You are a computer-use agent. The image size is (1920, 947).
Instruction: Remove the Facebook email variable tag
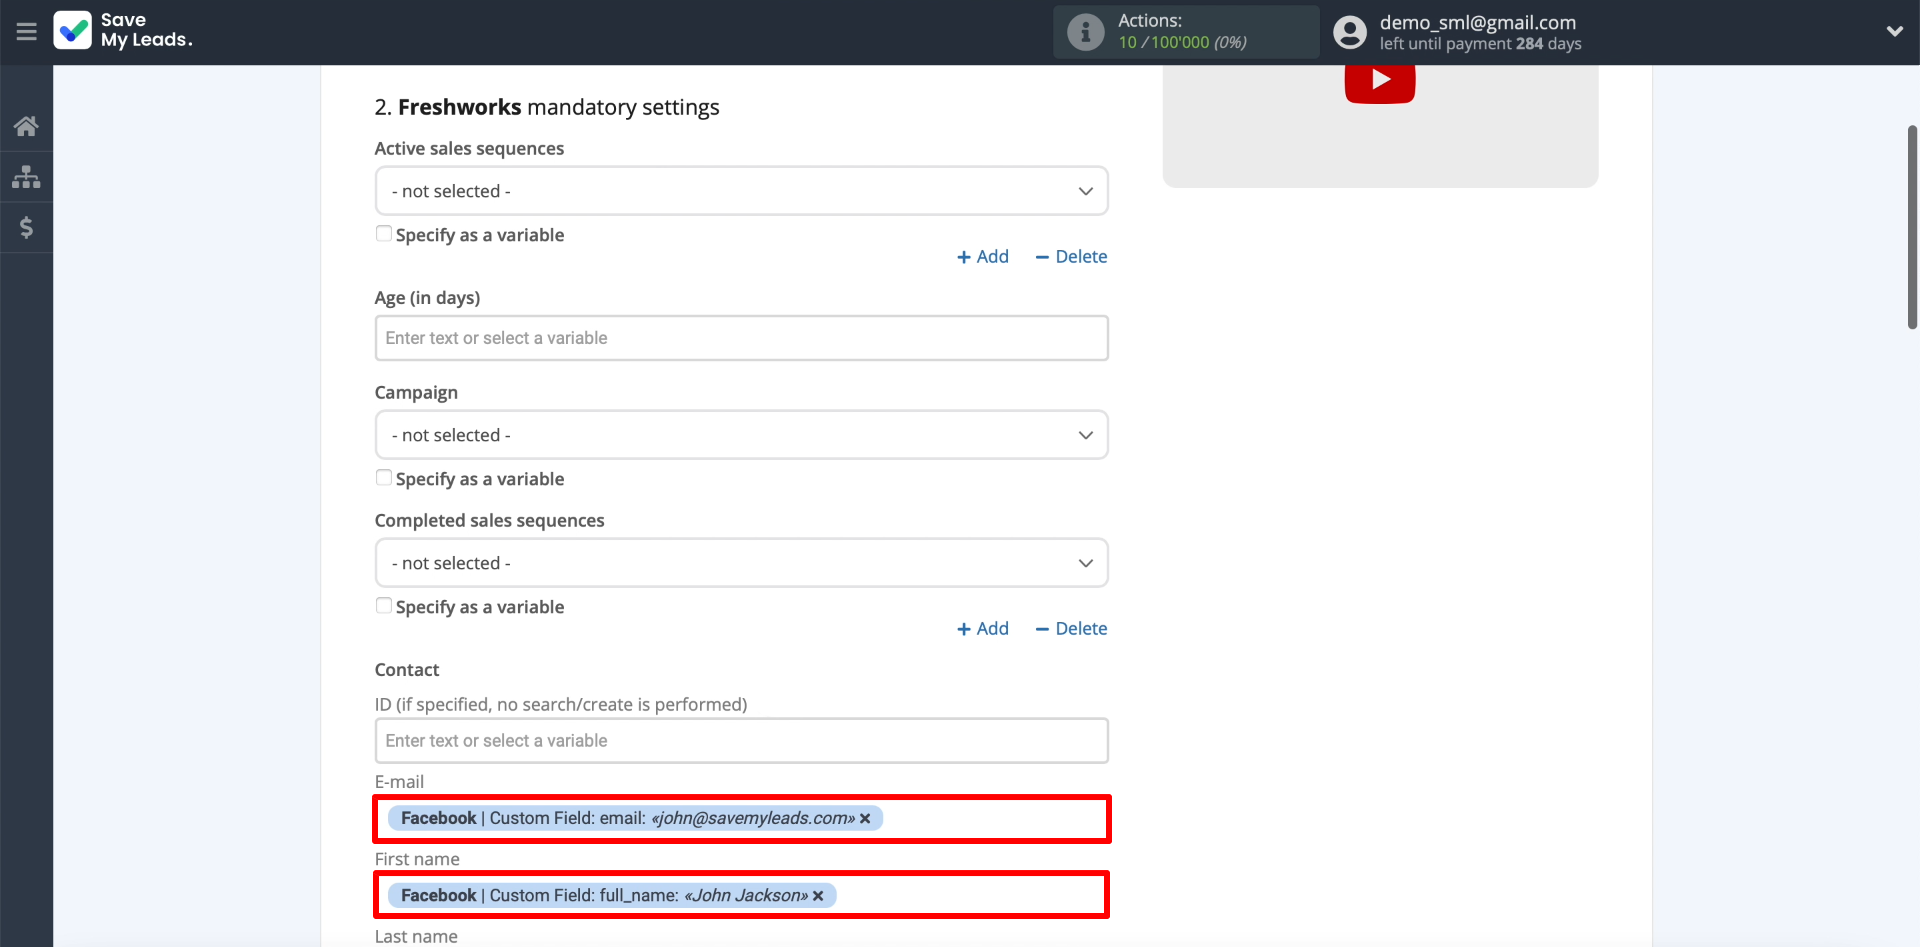(865, 819)
